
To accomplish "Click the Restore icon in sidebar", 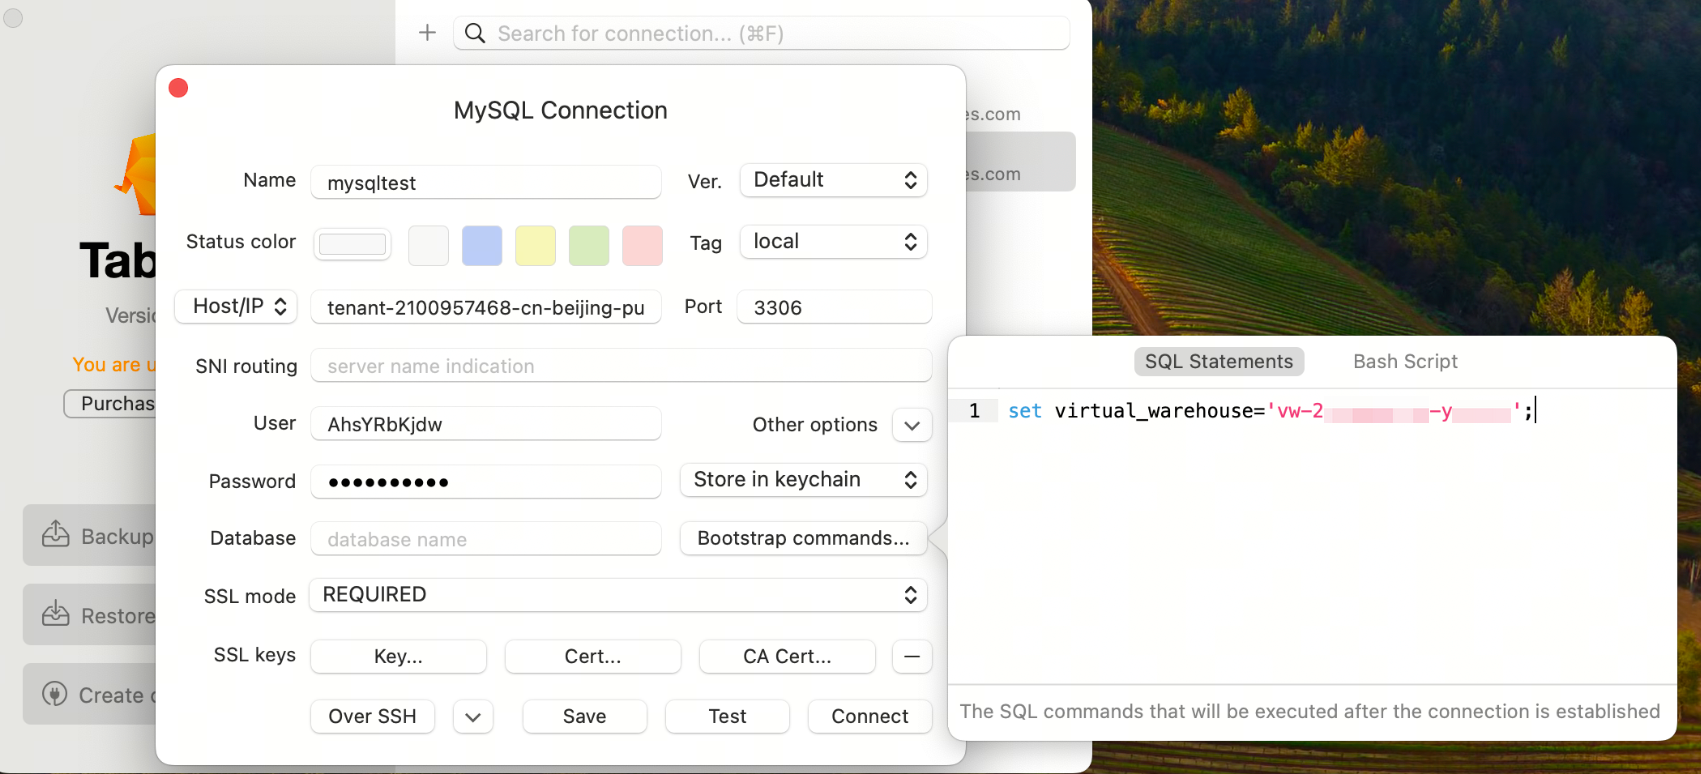I will (x=55, y=614).
